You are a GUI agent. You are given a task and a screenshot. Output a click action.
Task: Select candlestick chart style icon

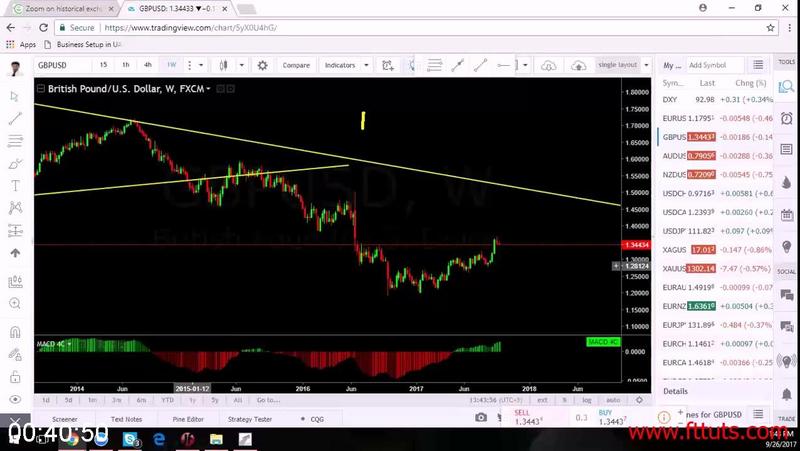223,65
